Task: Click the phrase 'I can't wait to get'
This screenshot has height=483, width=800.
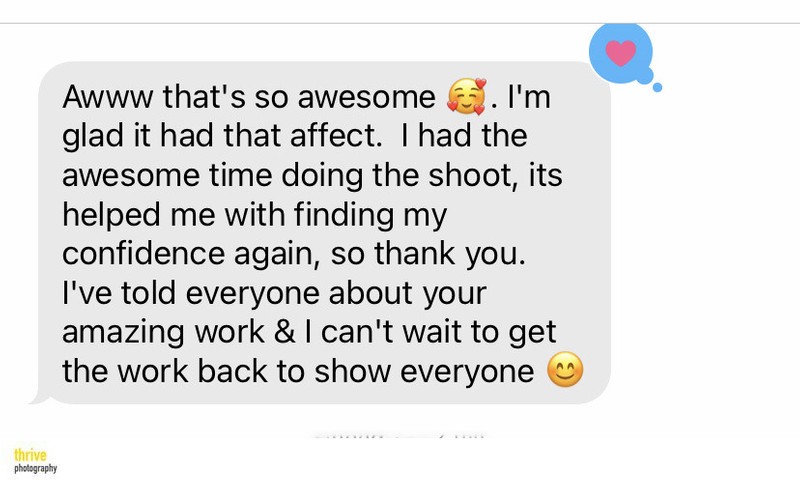Action: (x=430, y=332)
